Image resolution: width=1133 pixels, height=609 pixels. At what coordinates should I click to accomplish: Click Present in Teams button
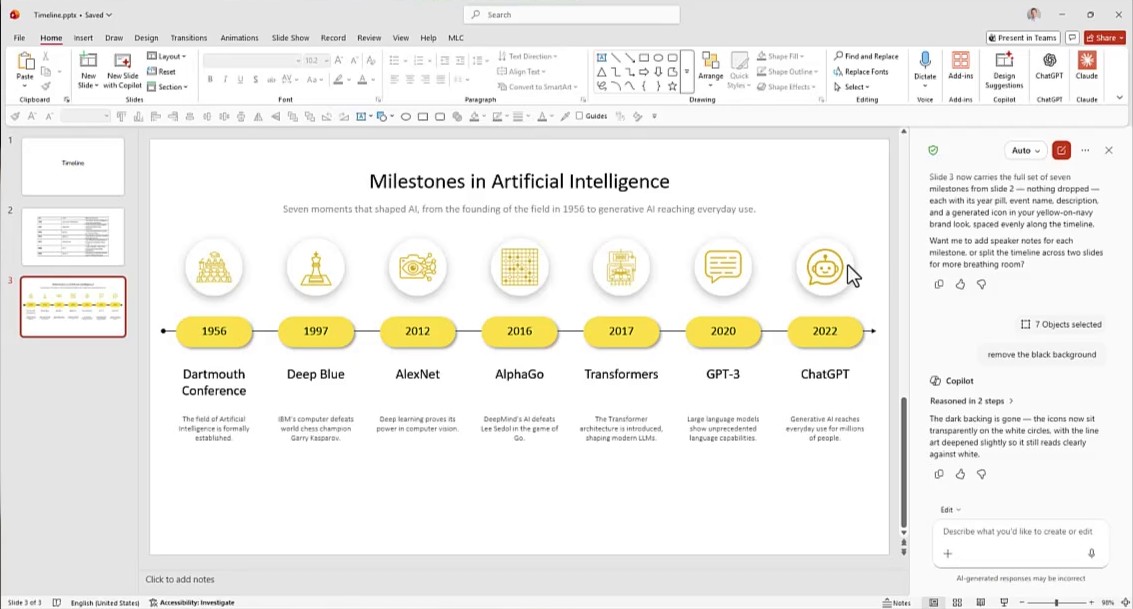coord(1022,38)
